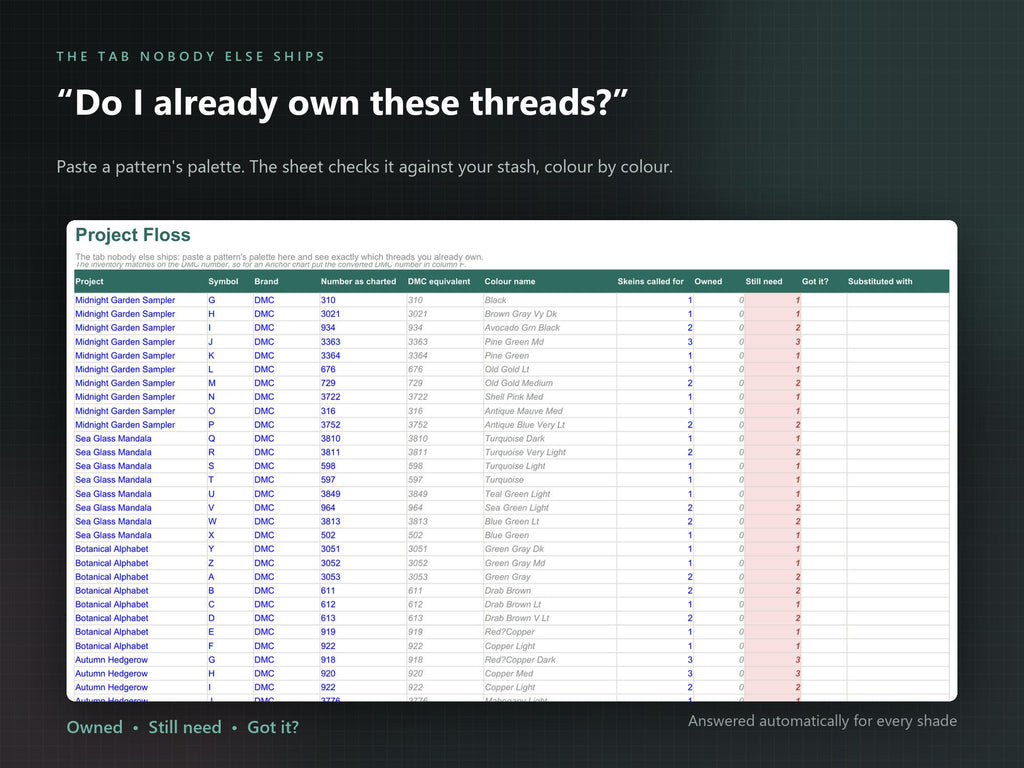
Task: Click the 'Project Floss' sheet title
Action: pyautogui.click(x=133, y=235)
